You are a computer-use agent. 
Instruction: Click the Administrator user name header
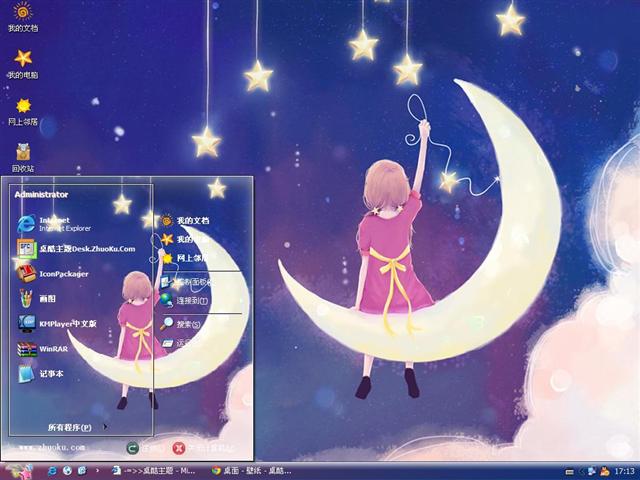pos(41,195)
